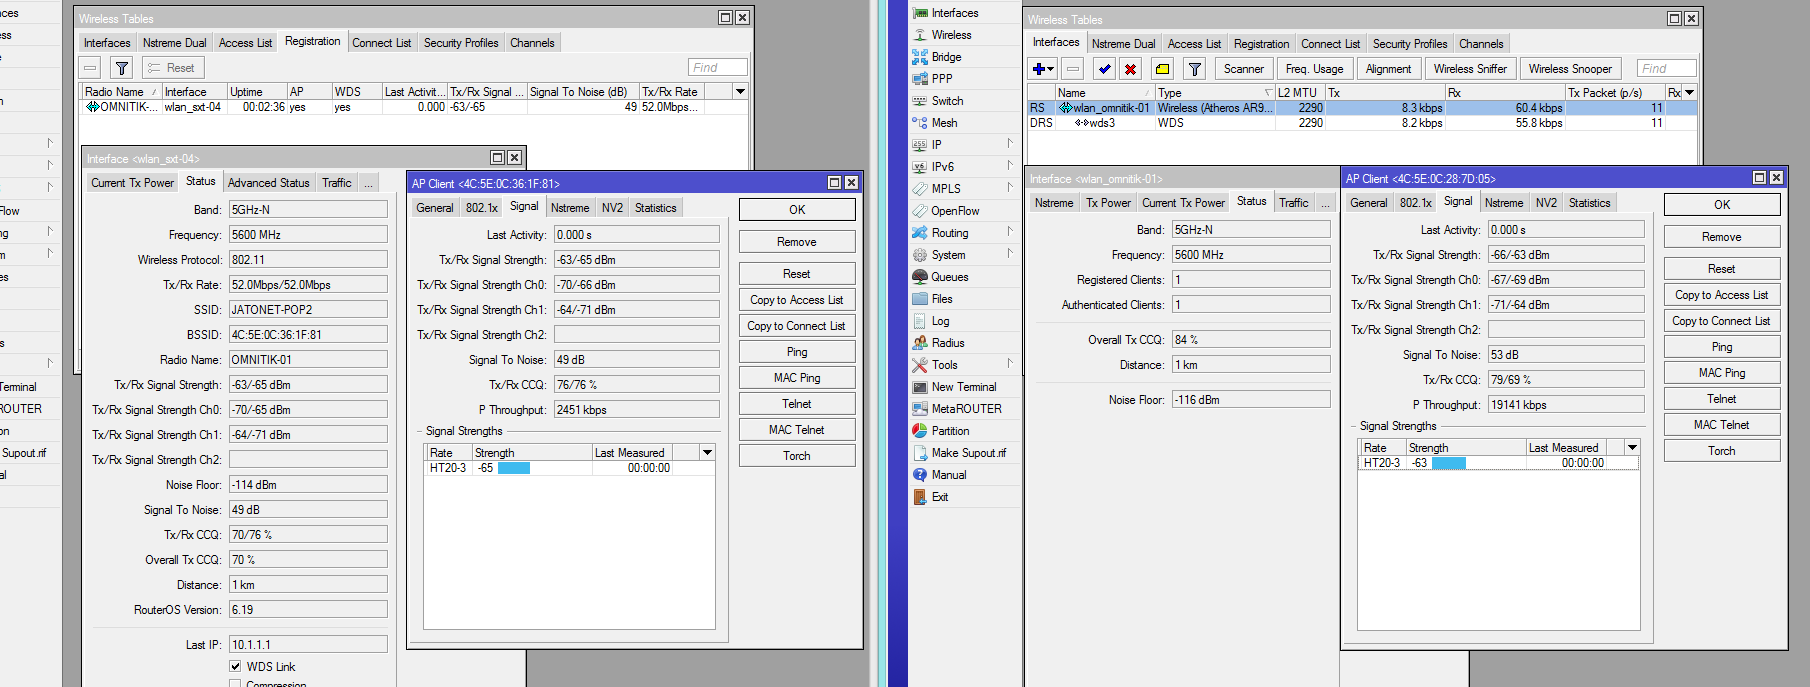1810x687 pixels.
Task: Open column dropdown in right Interfaces table header
Action: [1689, 92]
